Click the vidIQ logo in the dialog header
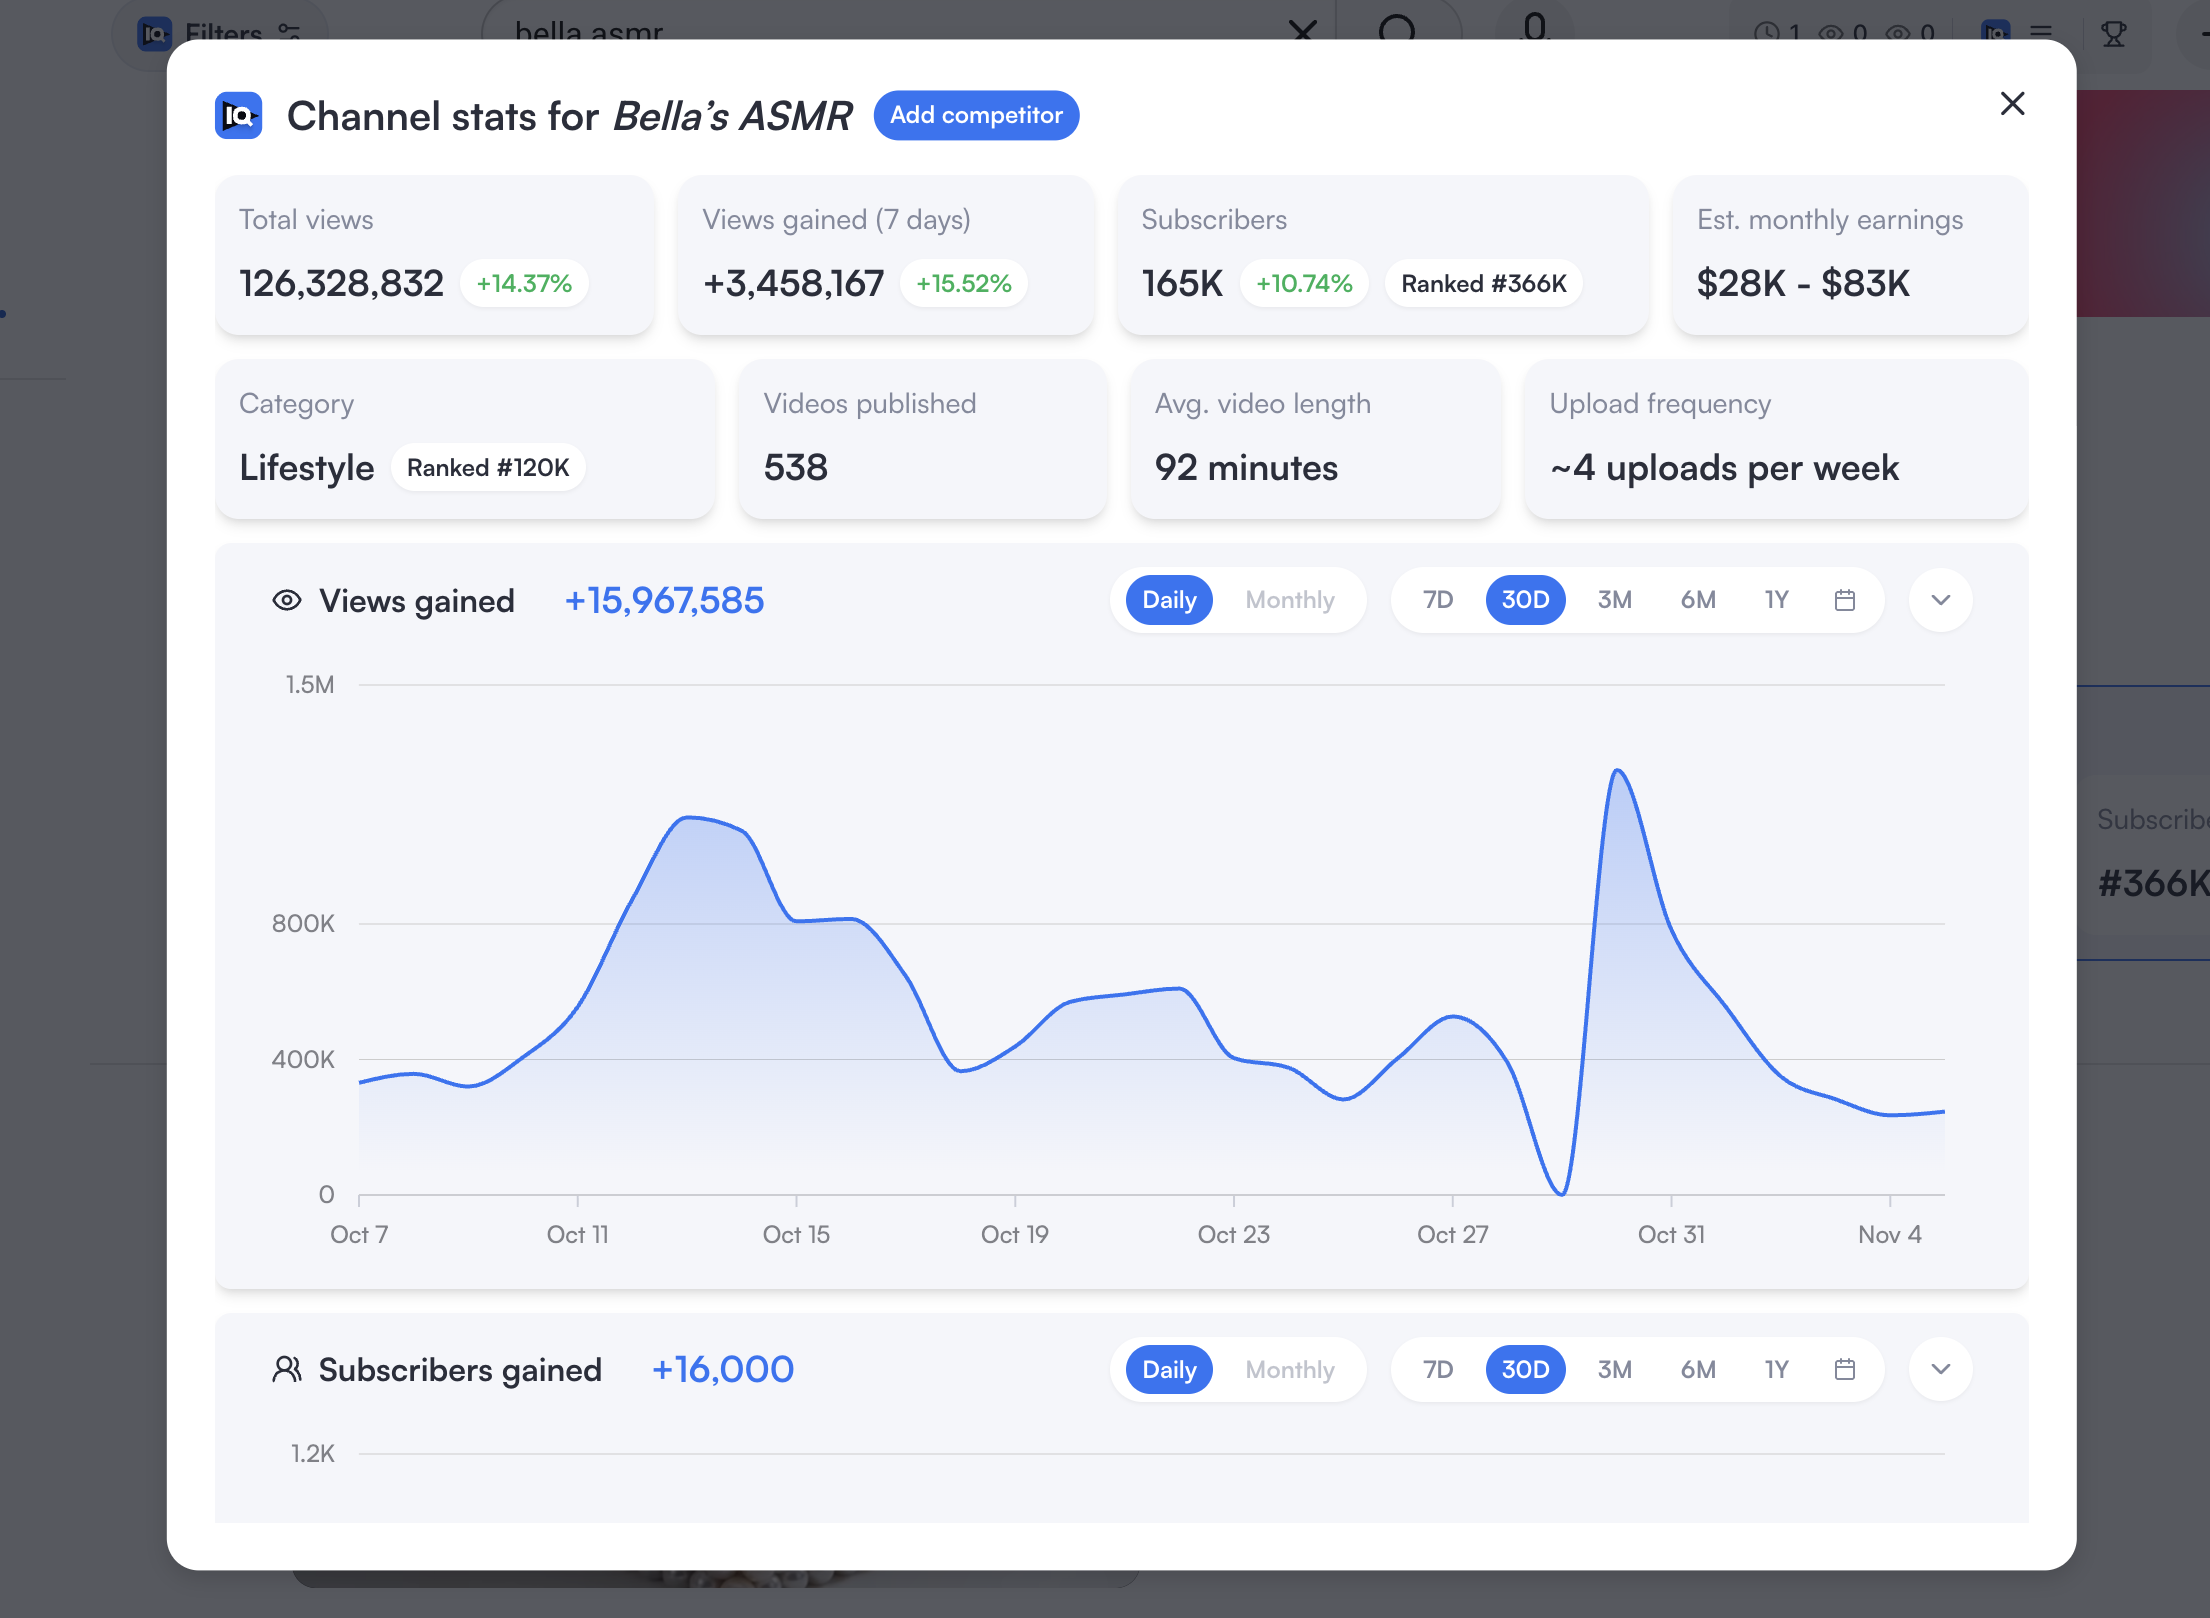Screen dimensions: 2210x1618 tap(239, 116)
